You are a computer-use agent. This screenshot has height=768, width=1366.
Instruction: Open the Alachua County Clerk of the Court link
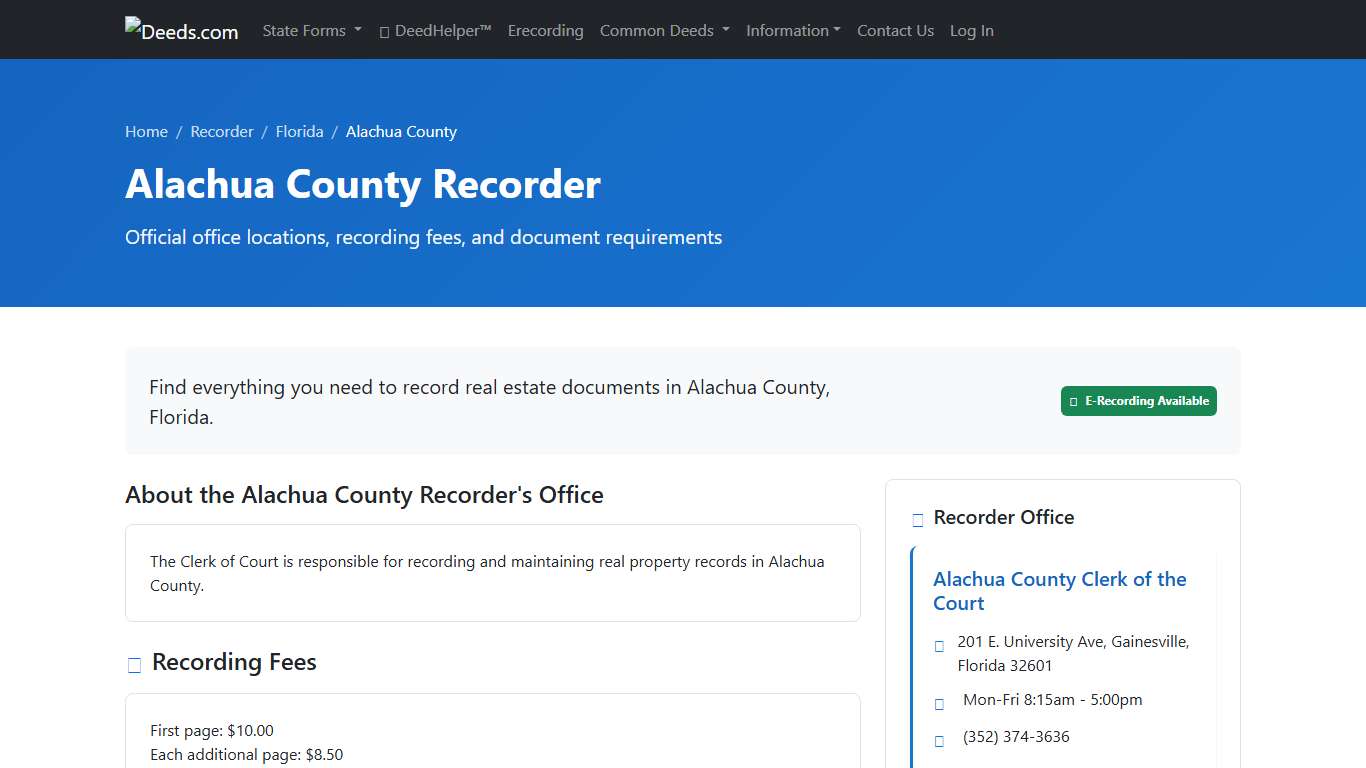[x=1060, y=591]
